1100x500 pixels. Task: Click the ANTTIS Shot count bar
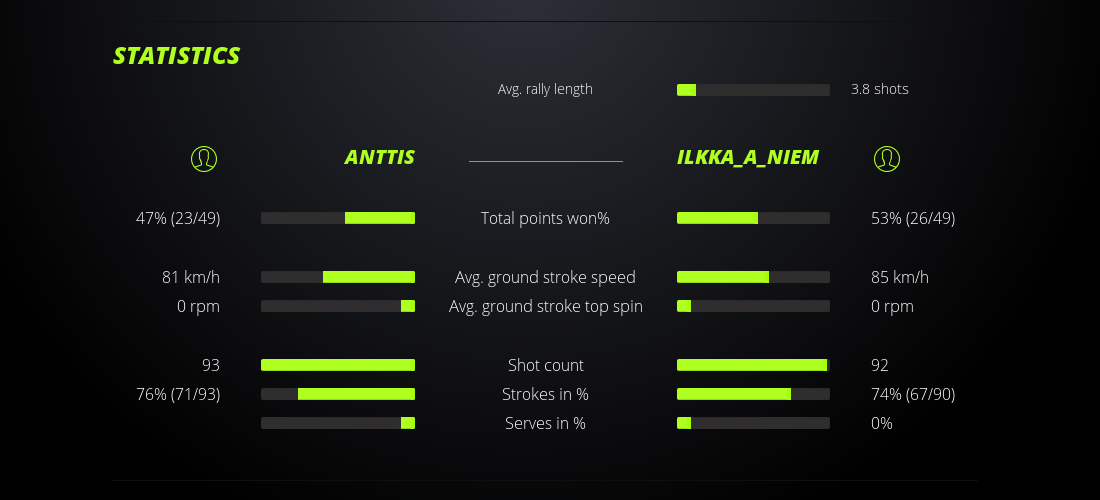tap(338, 365)
